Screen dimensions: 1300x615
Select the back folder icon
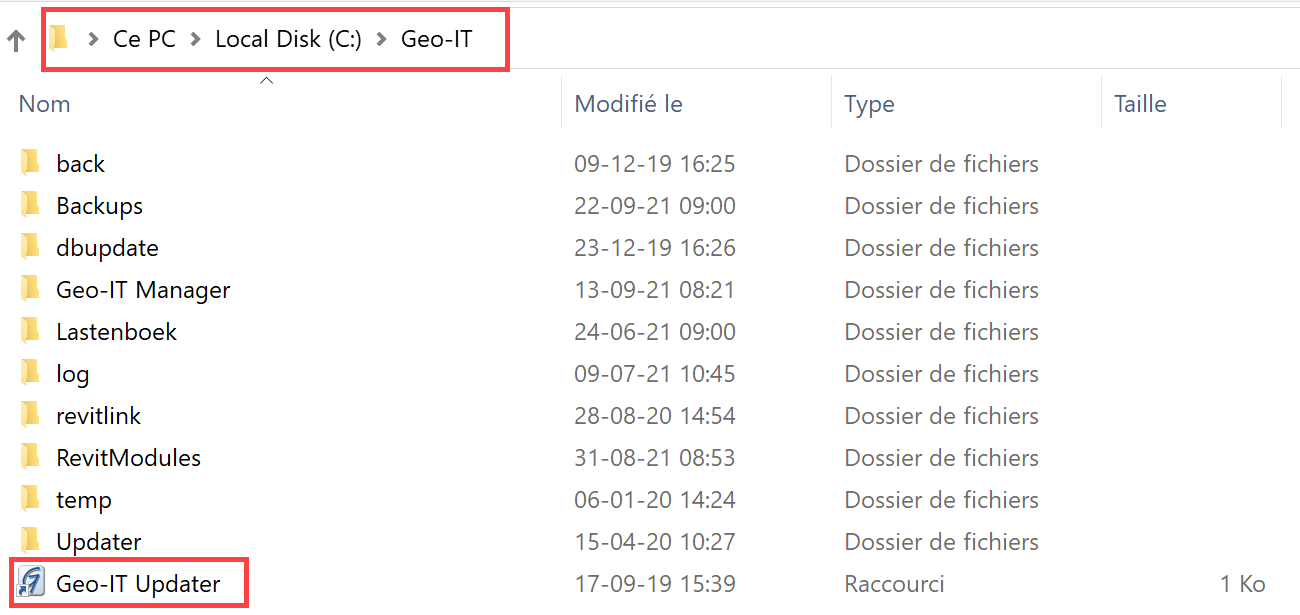point(31,162)
